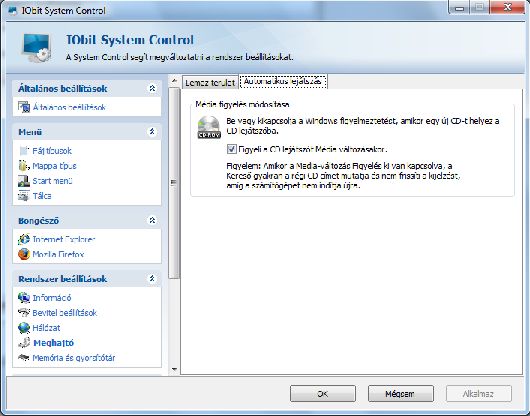Click the Mozilla Firefox icon
The image size is (530, 416).
point(24,254)
